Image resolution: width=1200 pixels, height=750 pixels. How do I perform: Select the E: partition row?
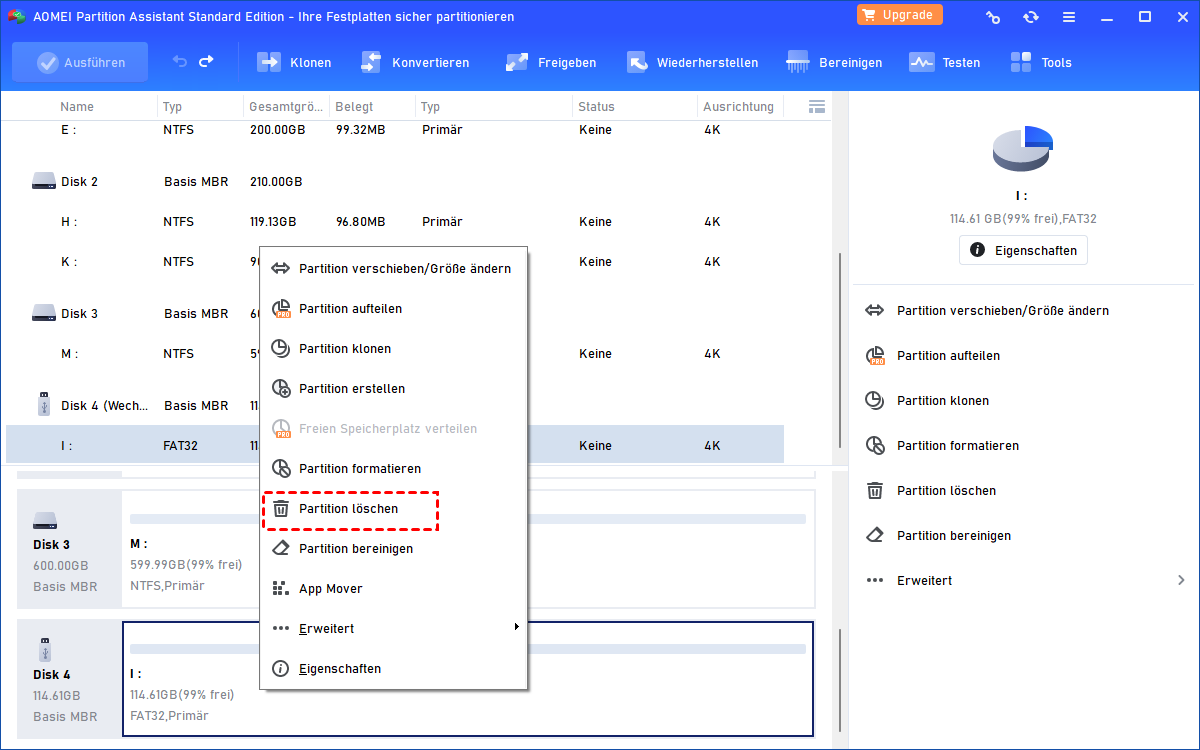coord(395,130)
